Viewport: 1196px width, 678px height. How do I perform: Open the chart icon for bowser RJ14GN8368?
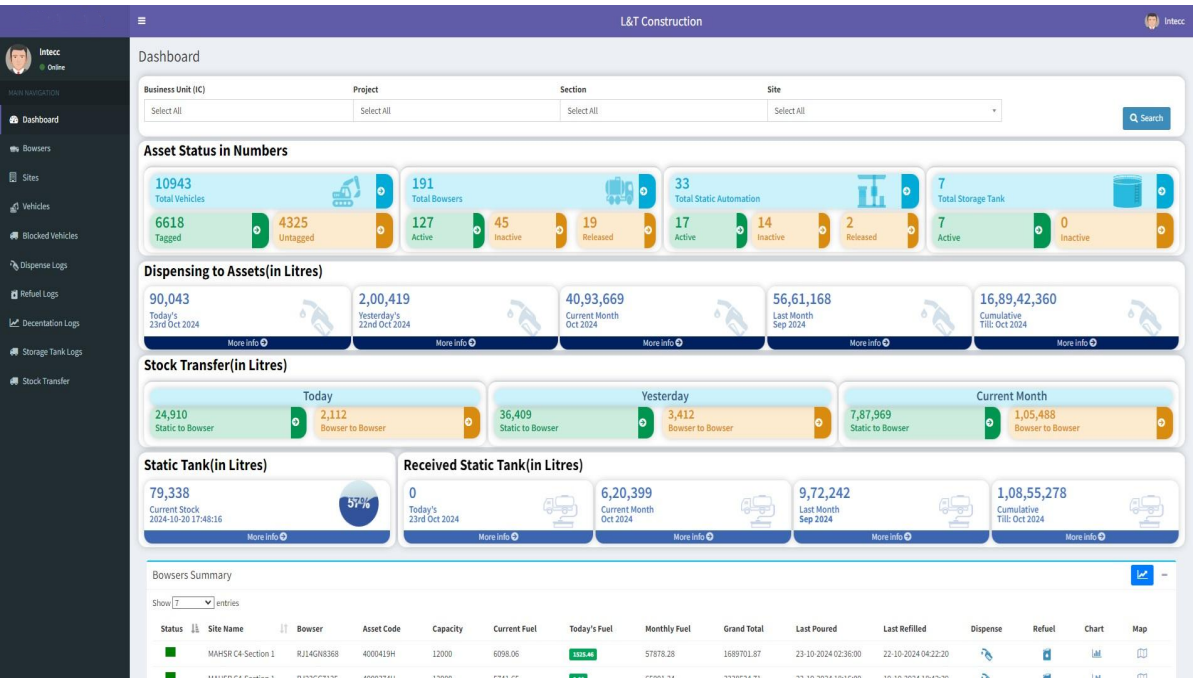click(1096, 654)
